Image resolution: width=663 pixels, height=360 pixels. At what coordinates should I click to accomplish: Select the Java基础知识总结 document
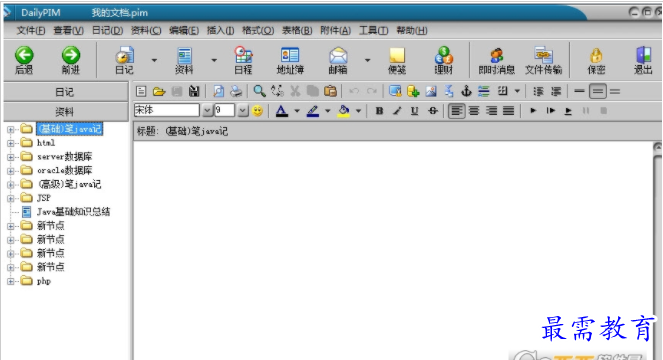point(73,212)
